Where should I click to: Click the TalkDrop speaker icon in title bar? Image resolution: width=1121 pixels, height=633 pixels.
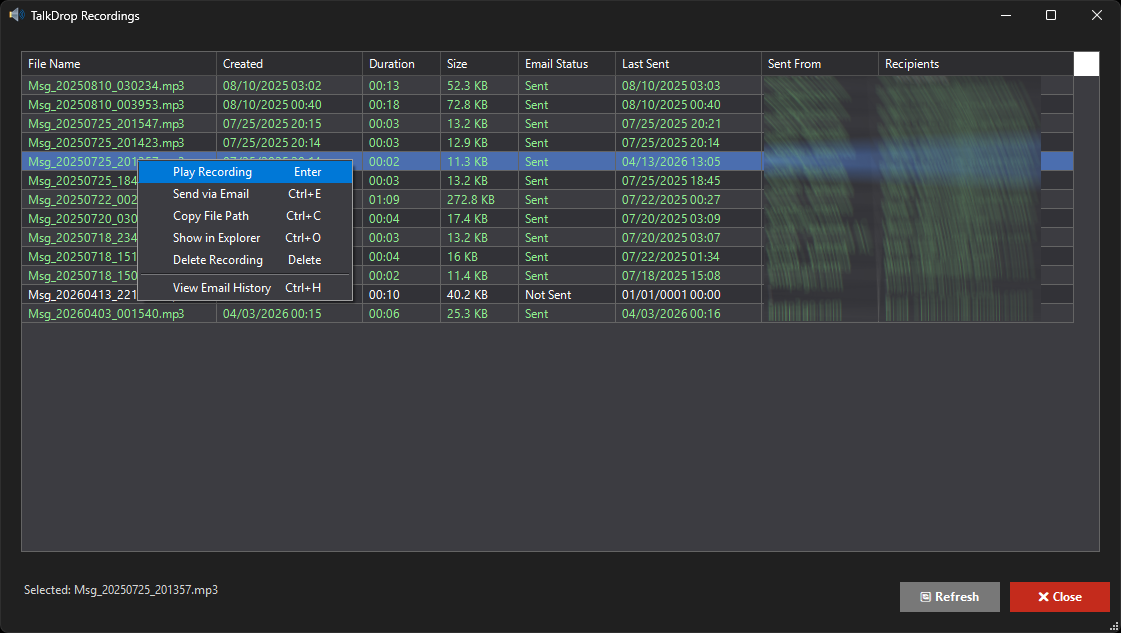click(17, 15)
